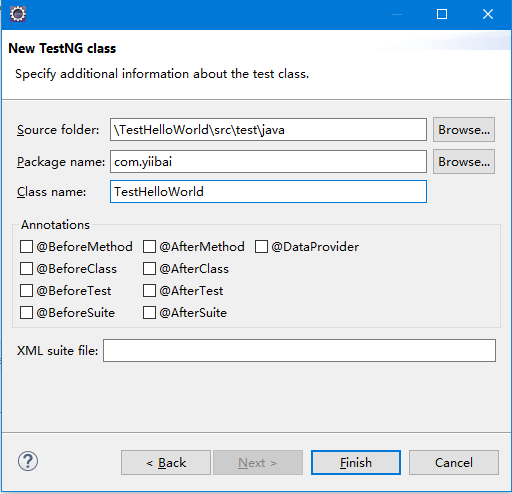Click the Eclipse icon in title bar
This screenshot has width=512, height=494.
click(x=18, y=14)
